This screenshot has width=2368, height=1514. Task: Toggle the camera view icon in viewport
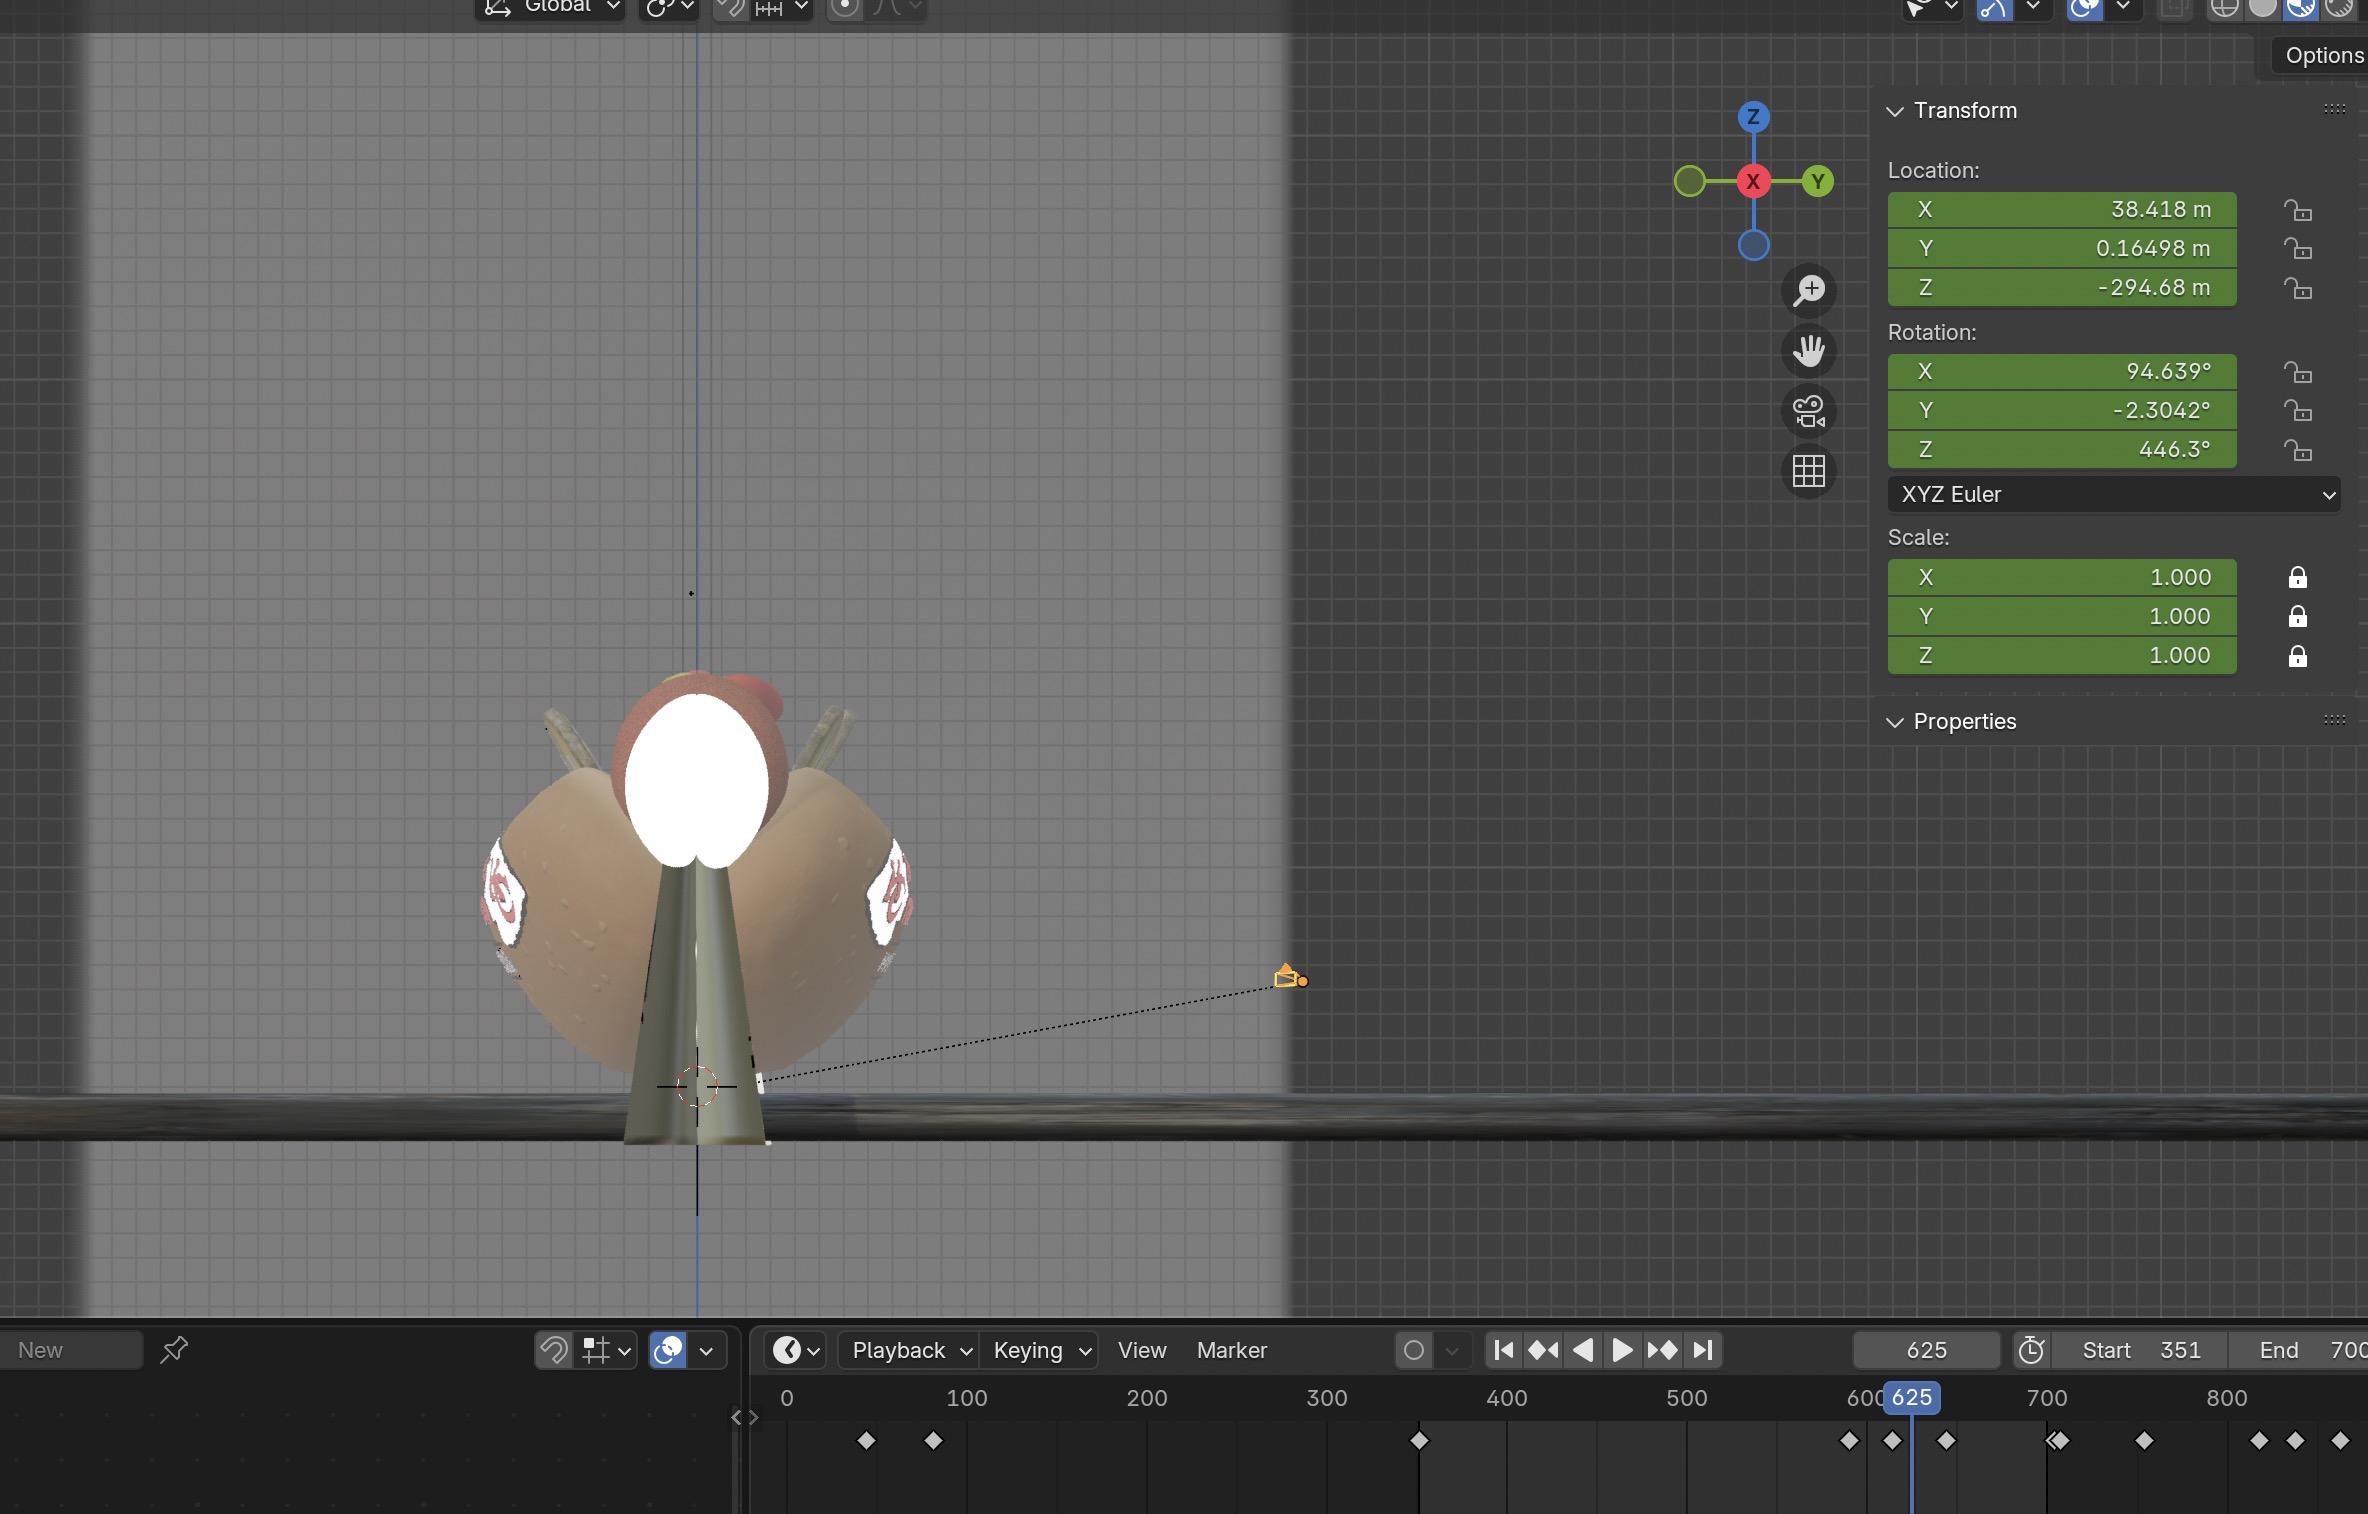[1809, 412]
